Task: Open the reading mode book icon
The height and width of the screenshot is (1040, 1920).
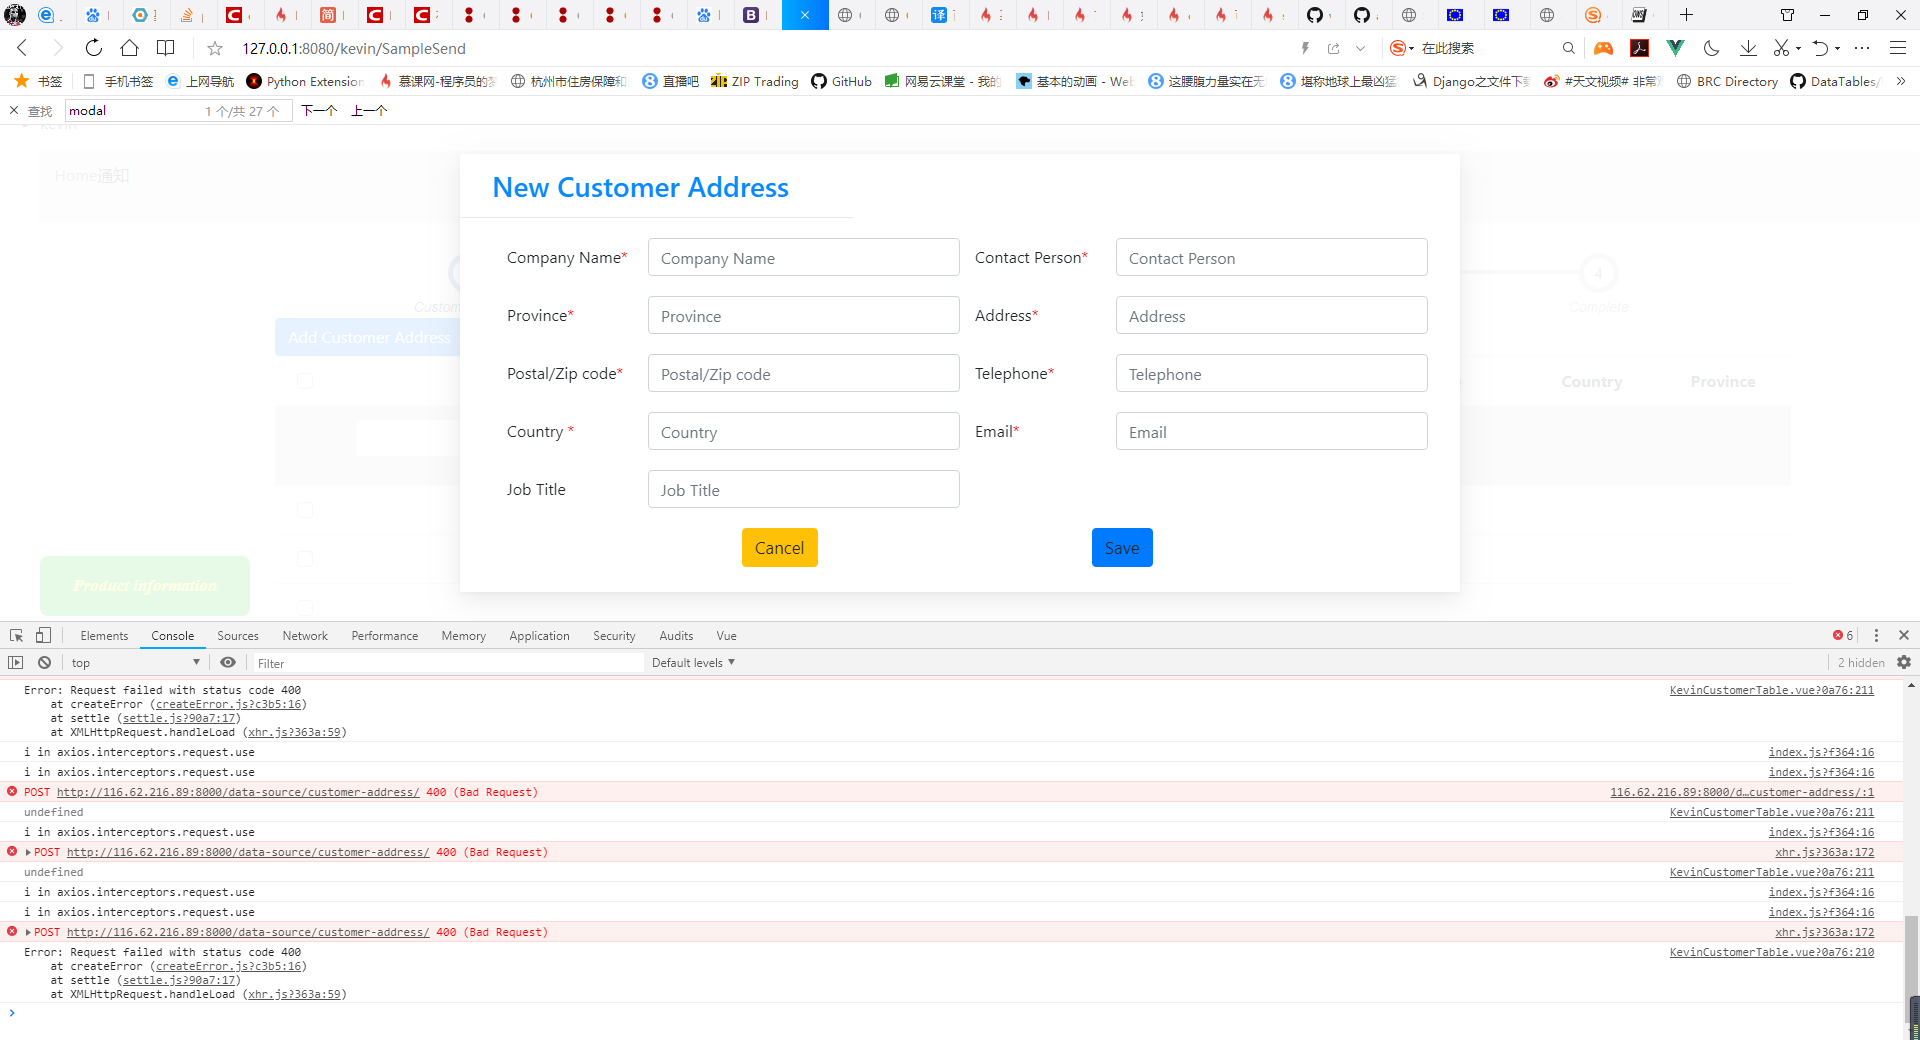Action: tap(166, 48)
